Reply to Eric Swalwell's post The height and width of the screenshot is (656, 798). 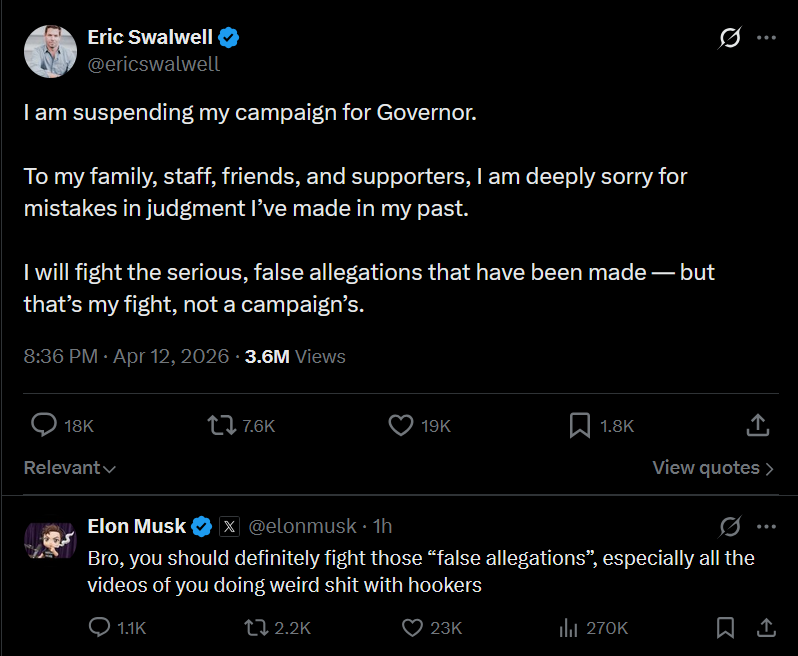point(45,425)
